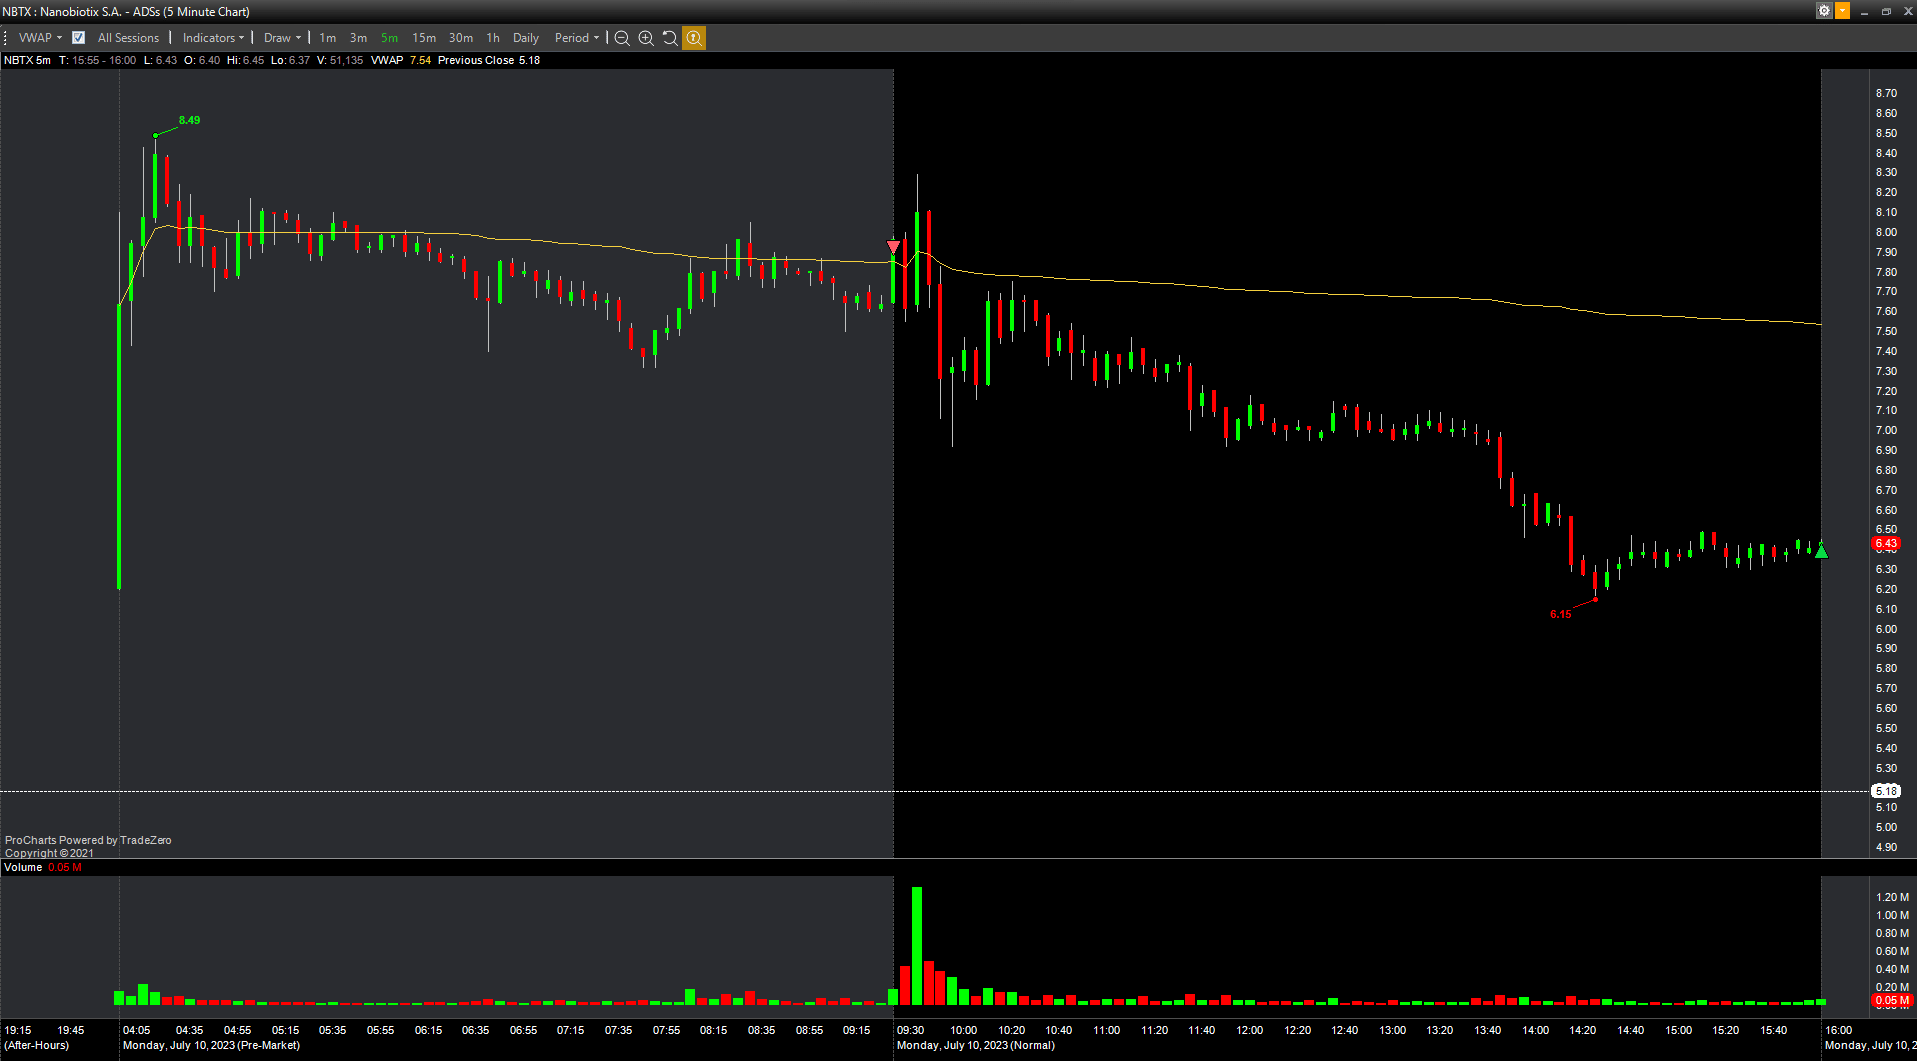Click the Monday, July 10, 2023 (Pre-Market) session label
Screen dimensions: 1917x1061
[211, 1045]
